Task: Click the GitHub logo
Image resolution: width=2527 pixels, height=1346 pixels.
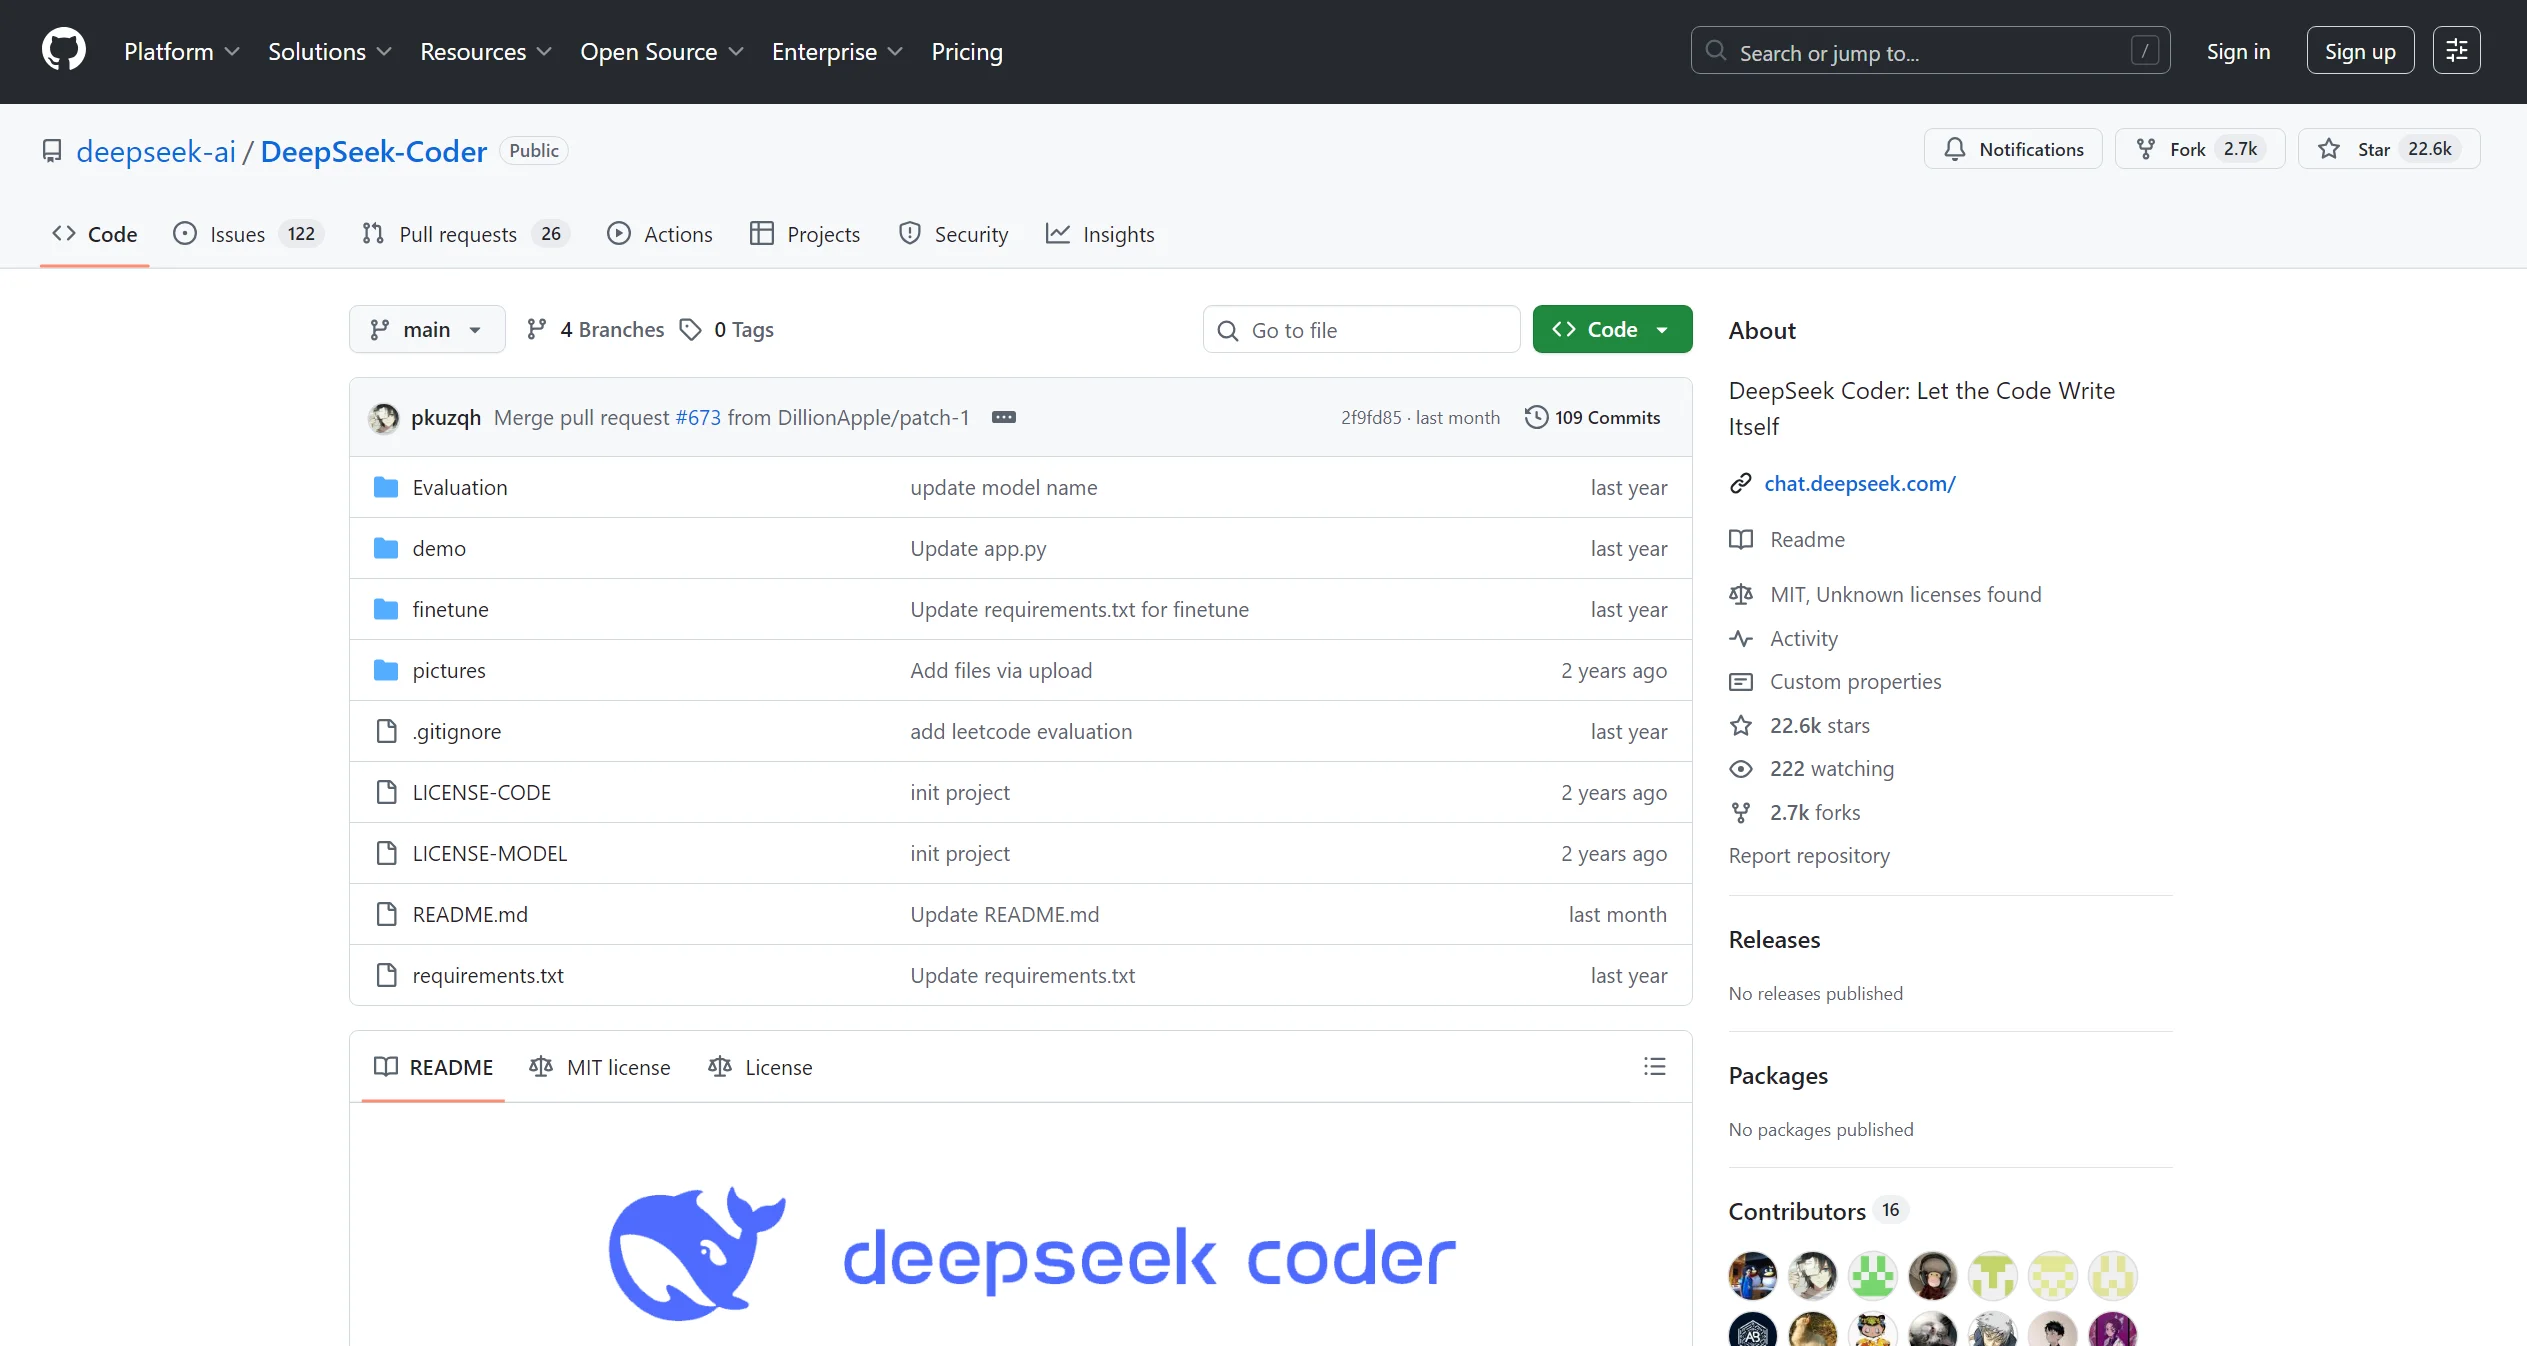Action: pos(63,49)
